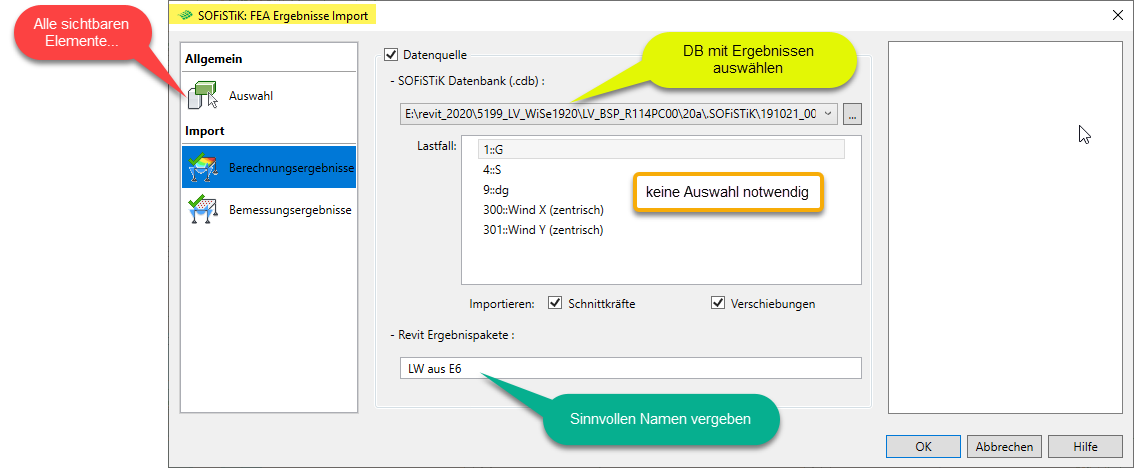The image size is (1134, 468).
Task: Open file browser with the ... button
Action: click(x=852, y=114)
